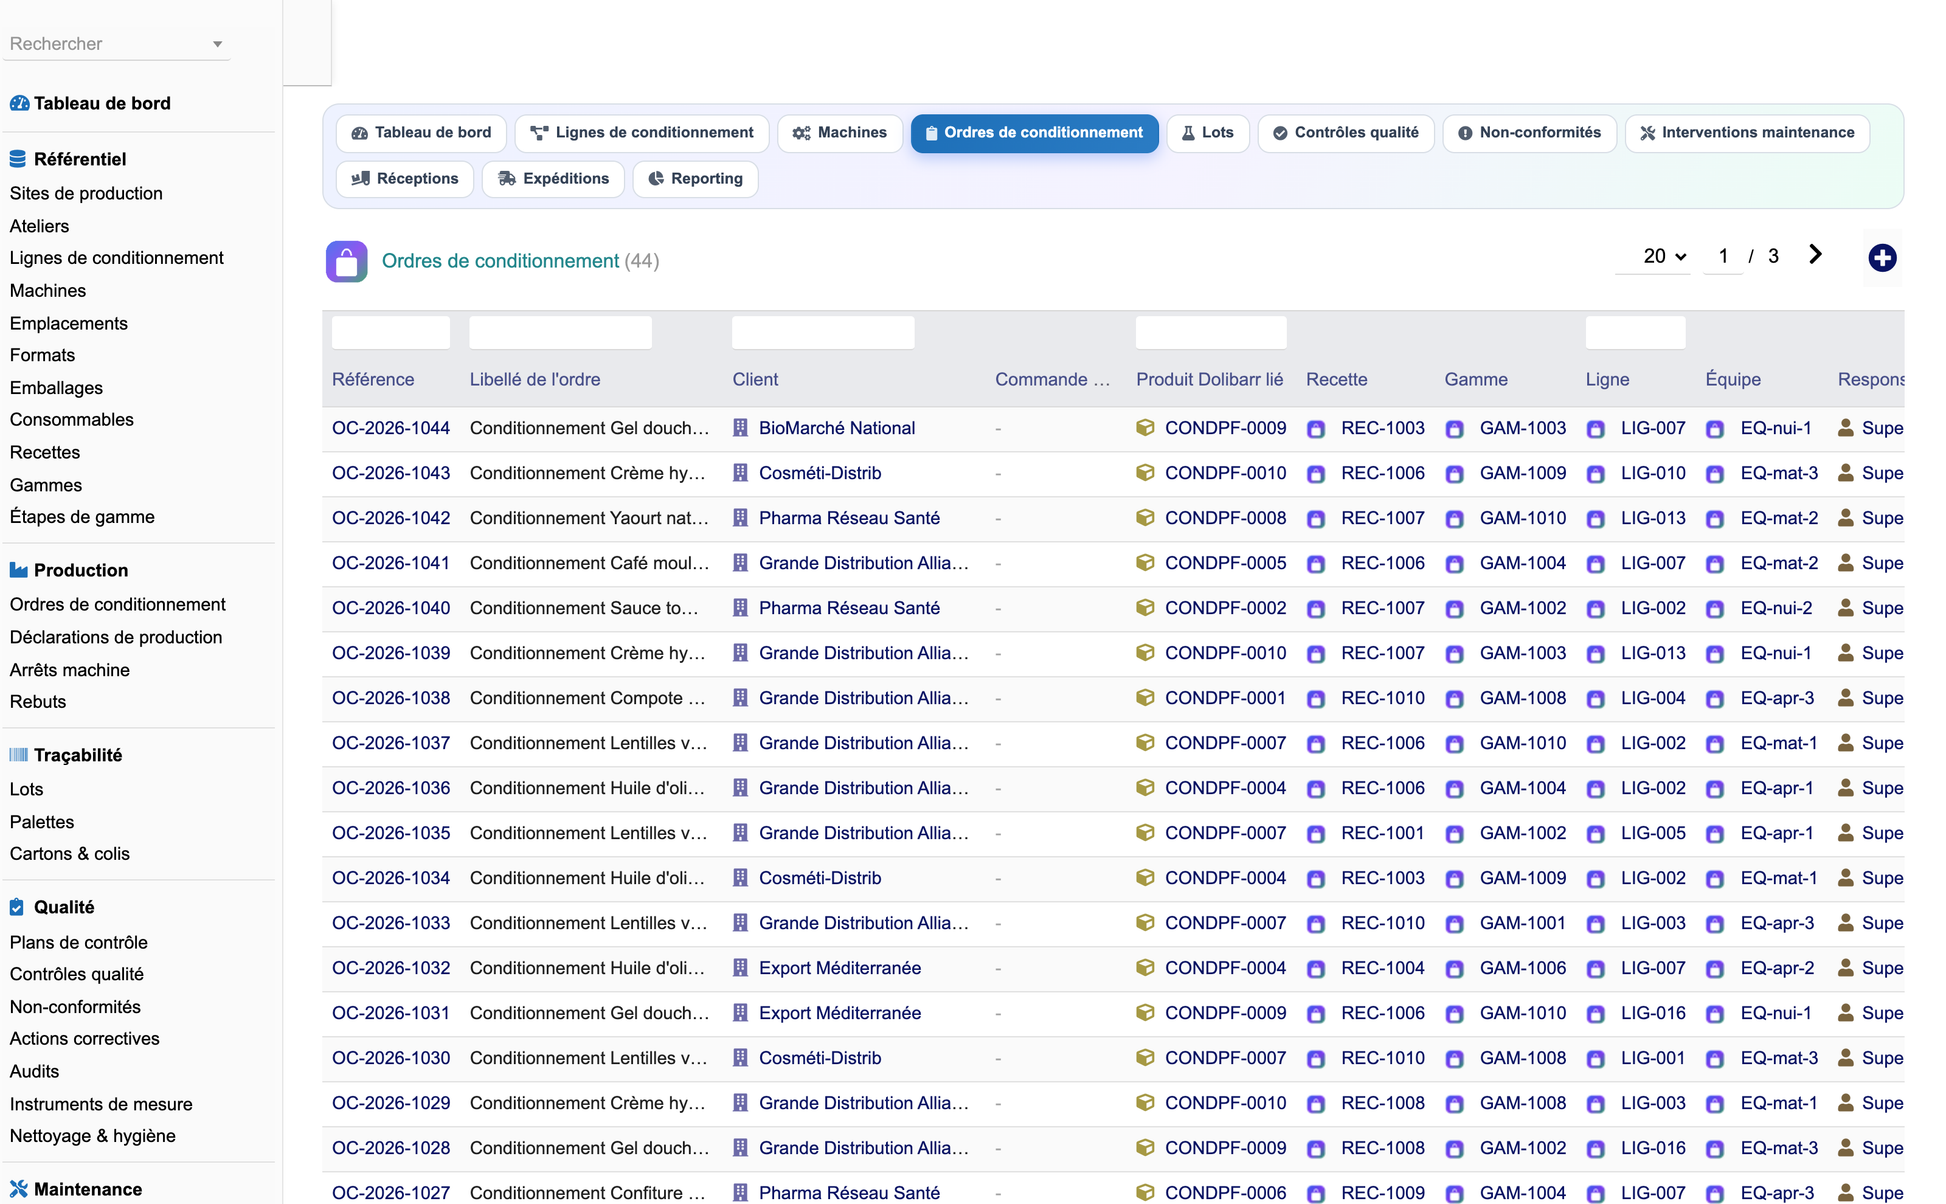The width and height of the screenshot is (1946, 1204).
Task: Sort by the Recette column header
Action: point(1337,380)
